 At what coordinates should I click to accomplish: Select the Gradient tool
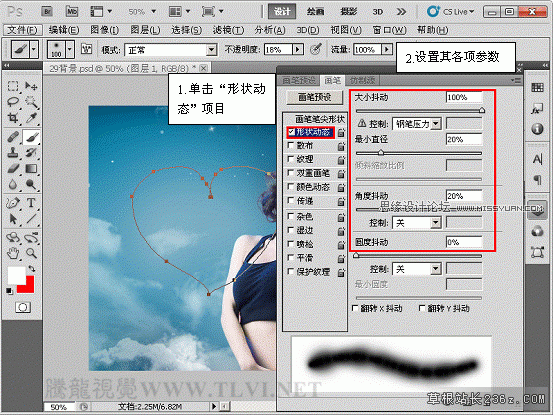pos(31,169)
